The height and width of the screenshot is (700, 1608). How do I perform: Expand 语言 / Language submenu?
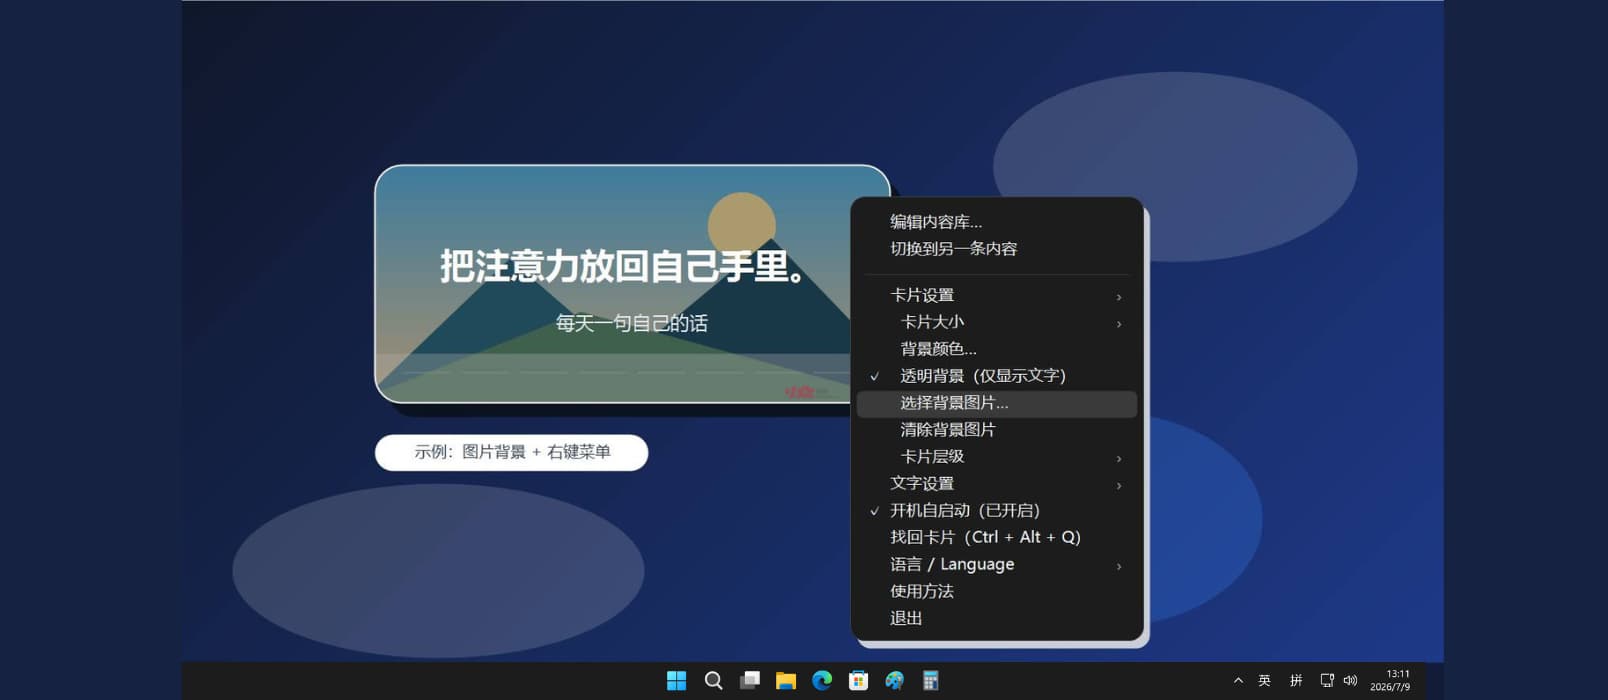[x=997, y=565]
